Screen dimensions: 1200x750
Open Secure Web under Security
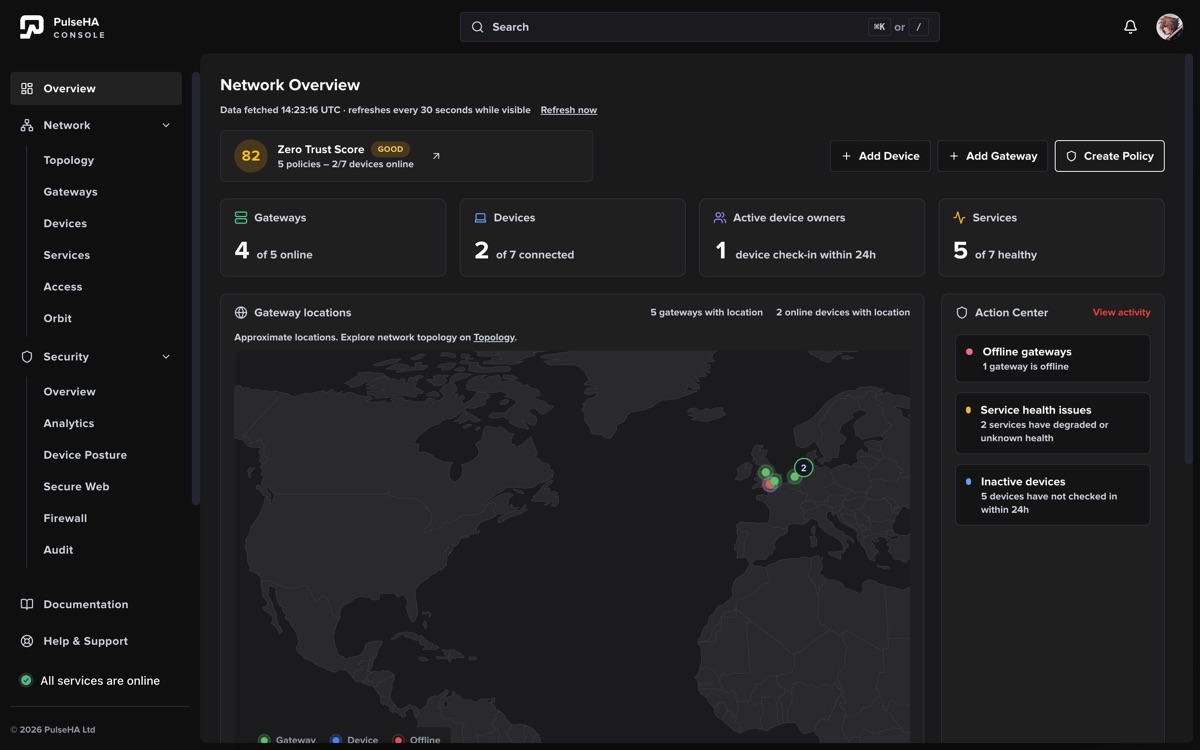pyautogui.click(x=76, y=487)
